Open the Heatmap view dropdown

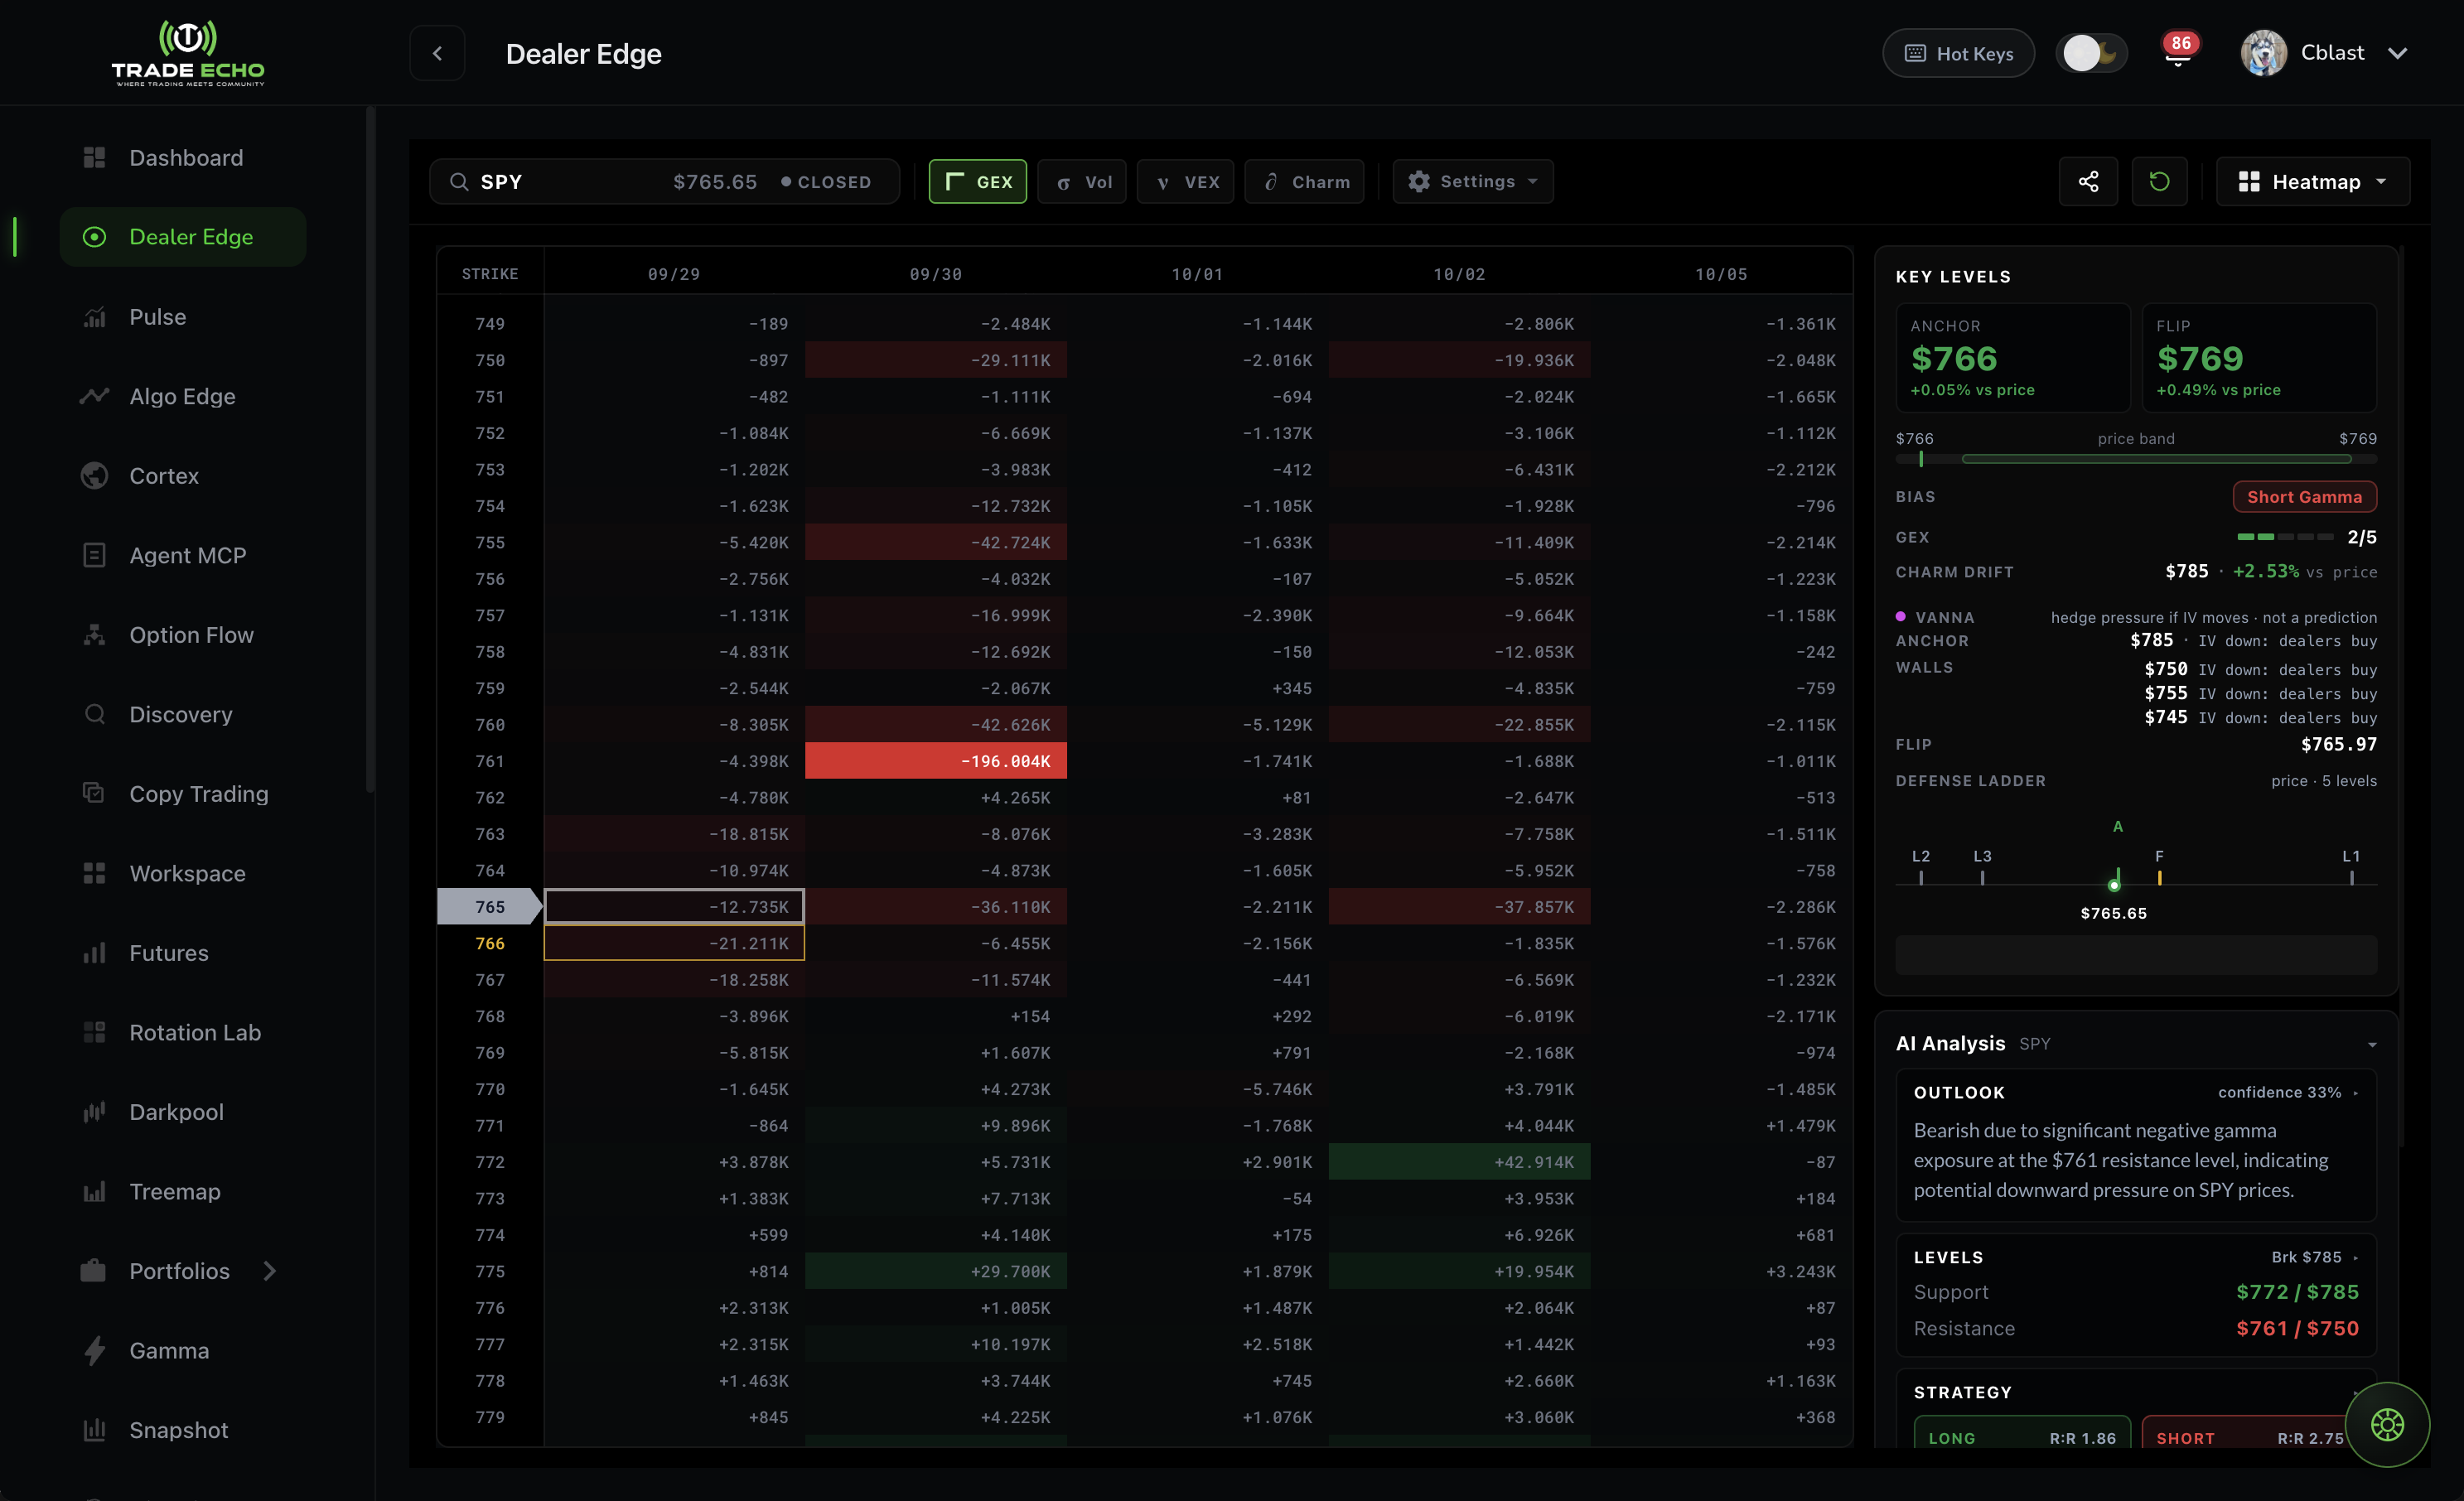click(2313, 182)
